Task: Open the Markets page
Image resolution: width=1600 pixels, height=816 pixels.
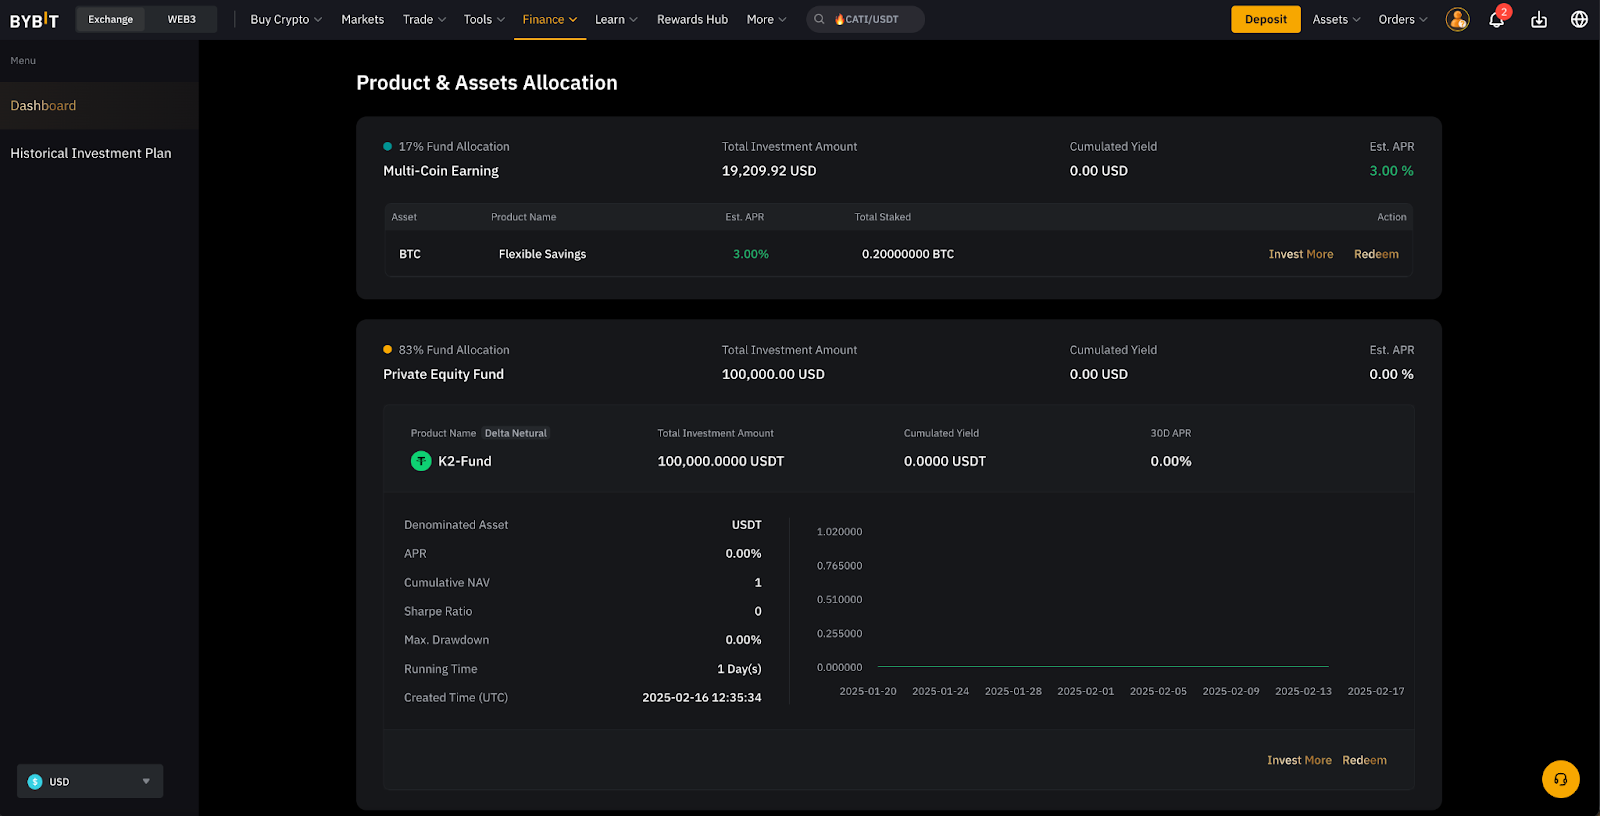Action: [x=362, y=20]
